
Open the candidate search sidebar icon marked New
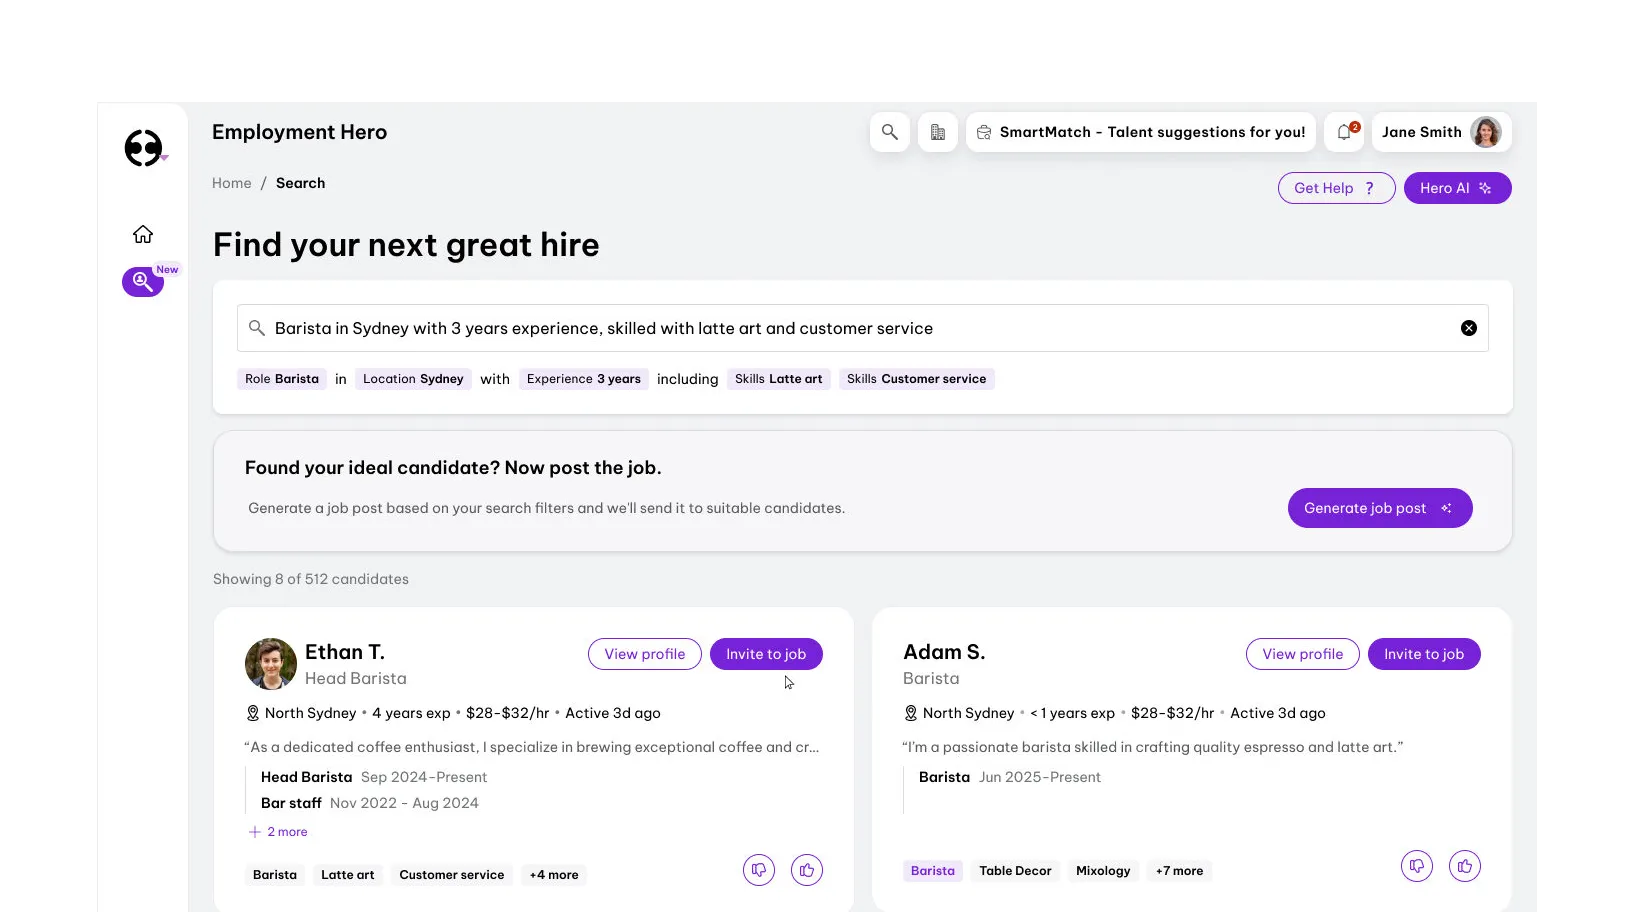143,282
